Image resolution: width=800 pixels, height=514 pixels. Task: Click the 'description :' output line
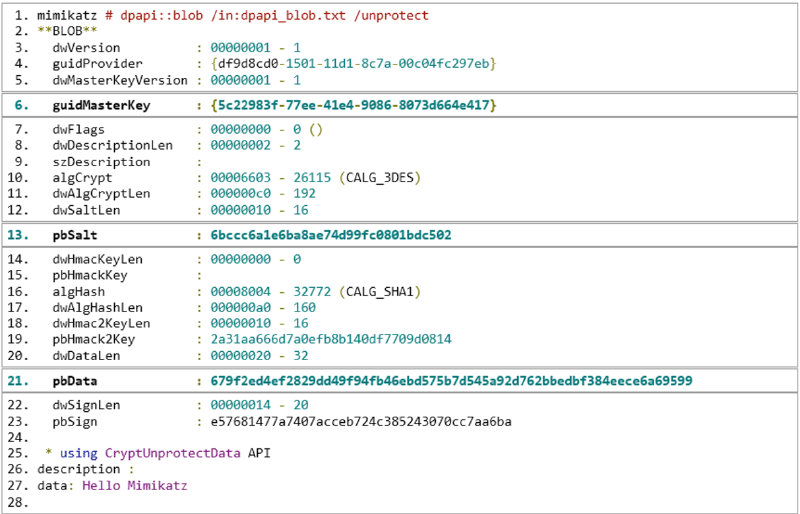coord(86,469)
